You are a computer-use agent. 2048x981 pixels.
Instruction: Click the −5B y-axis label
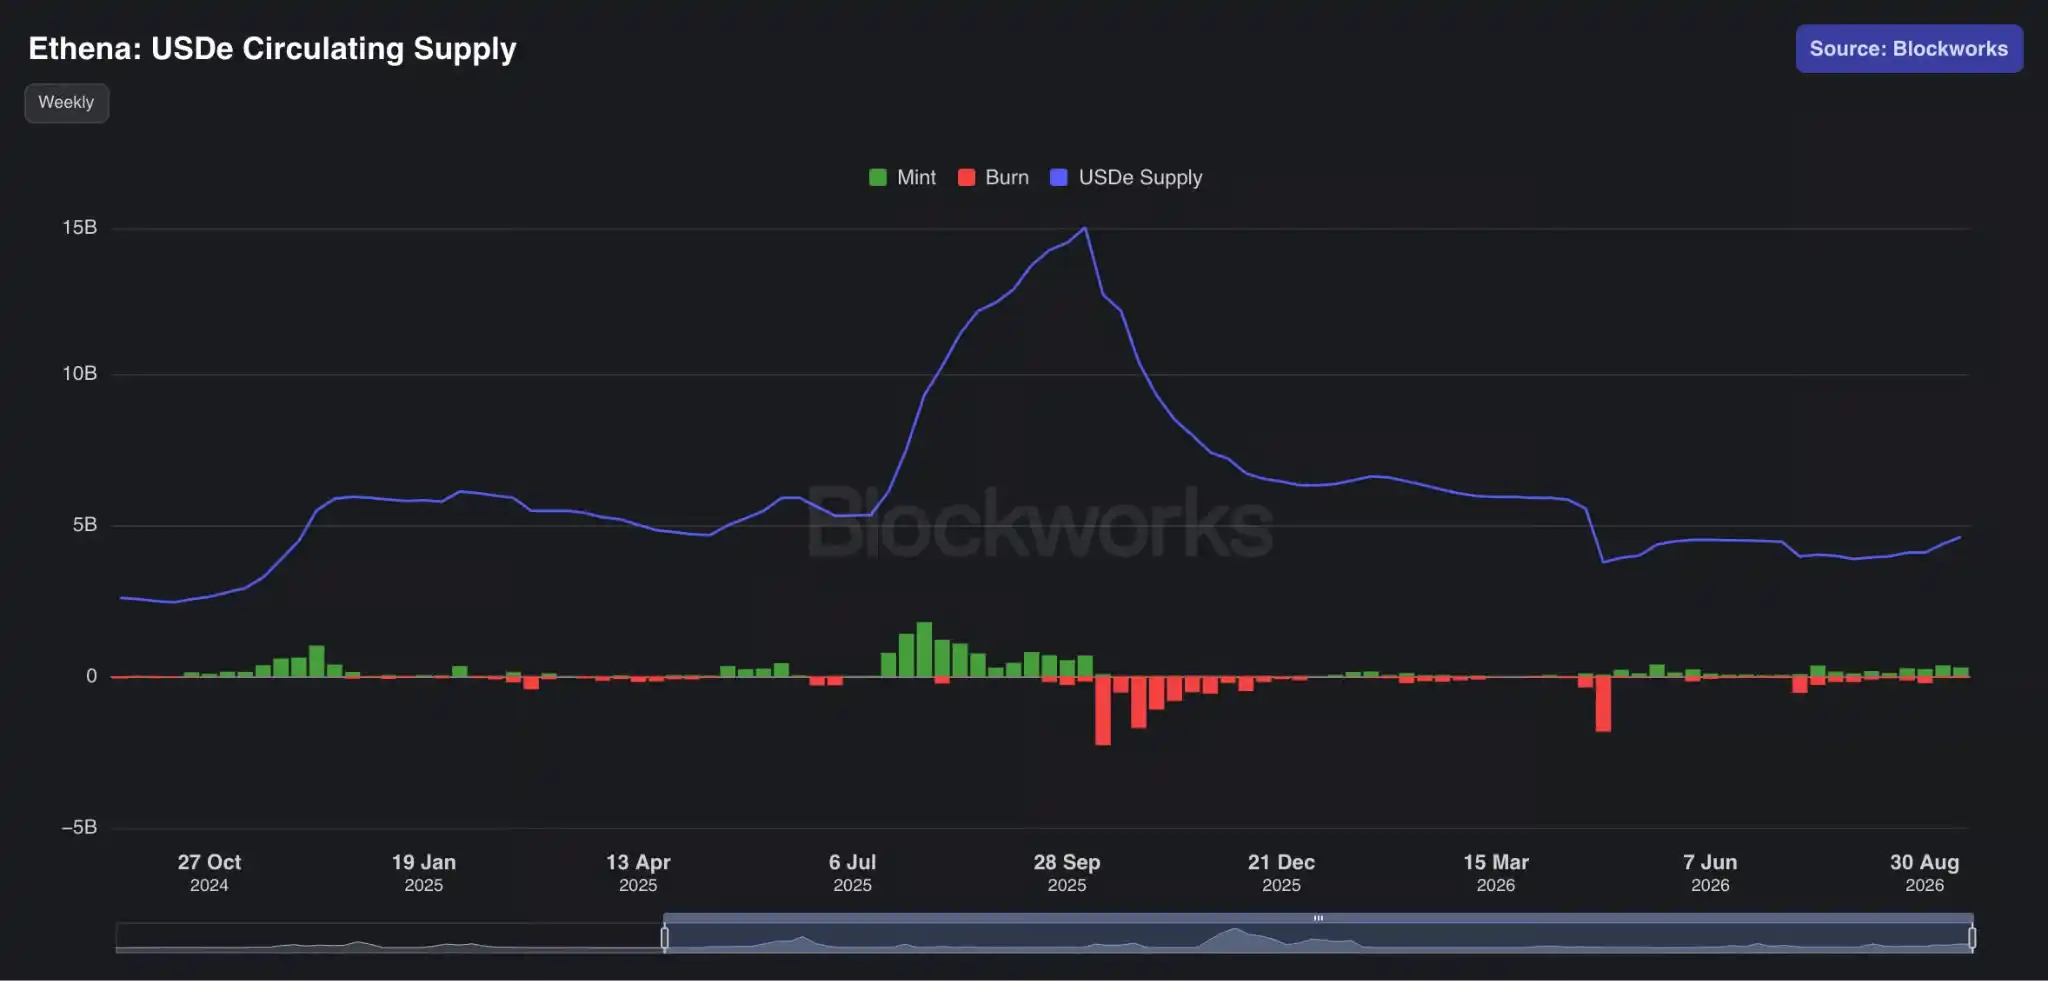(x=79, y=827)
